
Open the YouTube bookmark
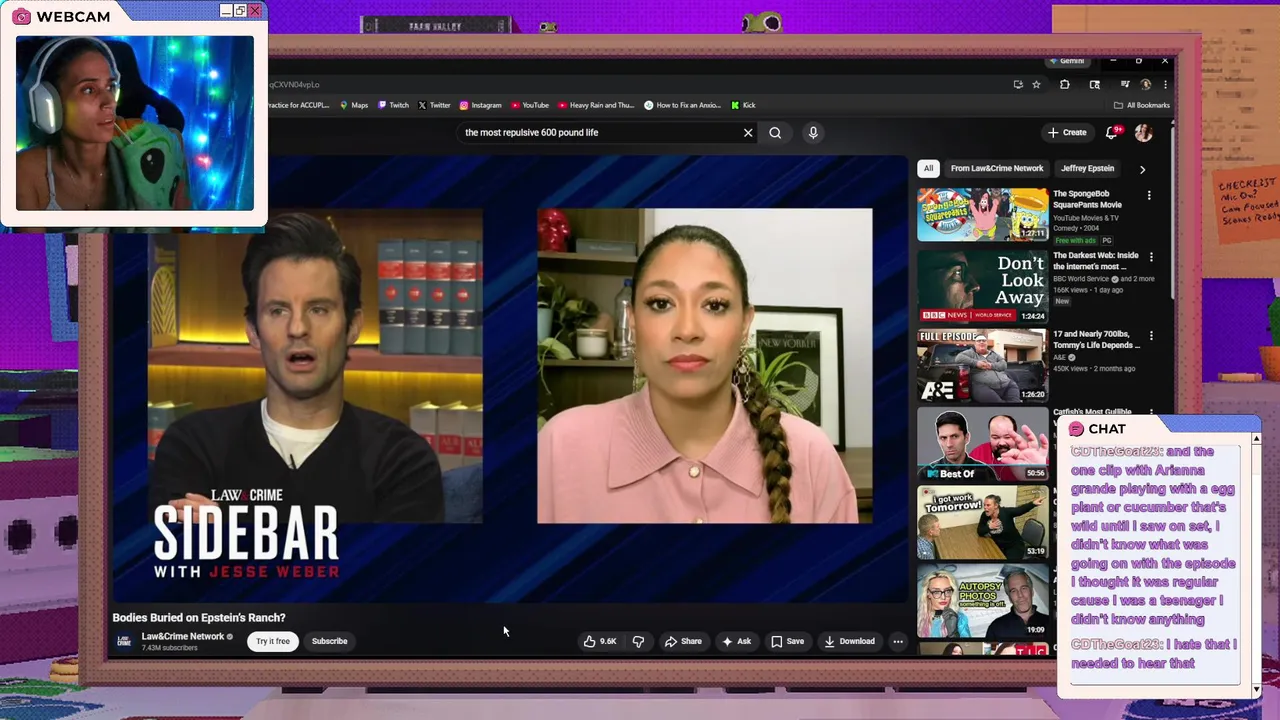coord(530,105)
